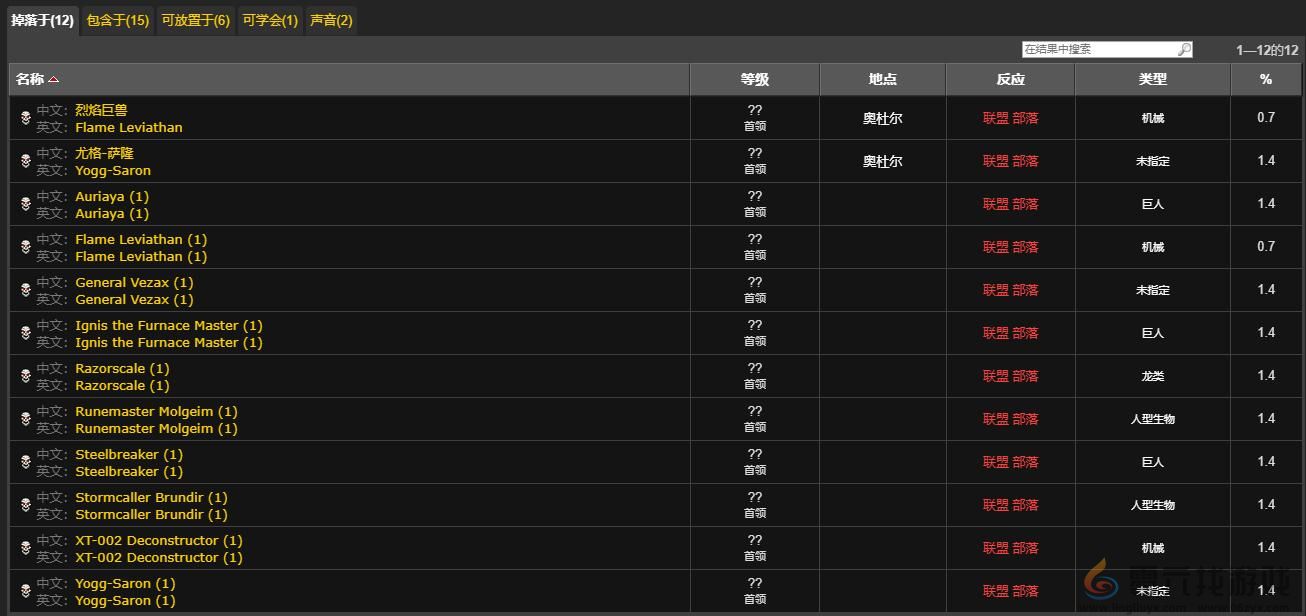Sort the list by the 等级 column header

coord(754,79)
